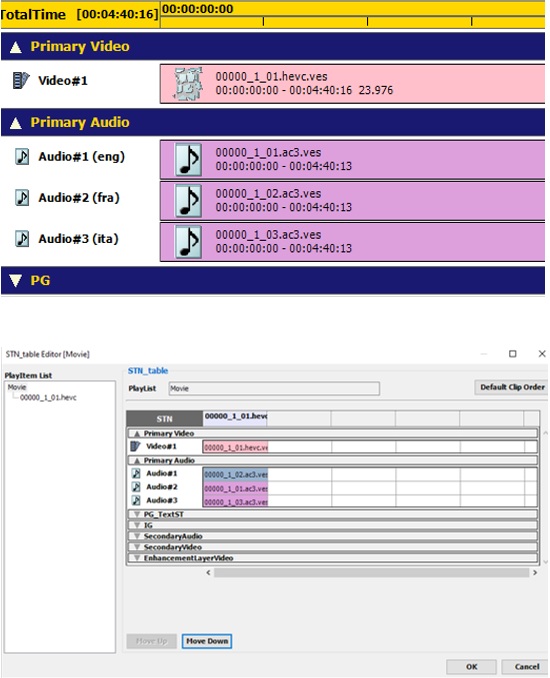
Task: Click the timeline ruler at 00:00:00:00
Action: click(x=198, y=9)
